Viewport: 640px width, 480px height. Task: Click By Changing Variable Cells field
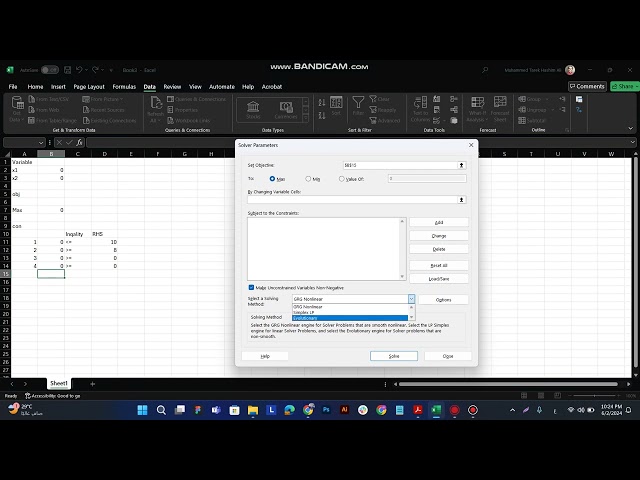(352, 200)
